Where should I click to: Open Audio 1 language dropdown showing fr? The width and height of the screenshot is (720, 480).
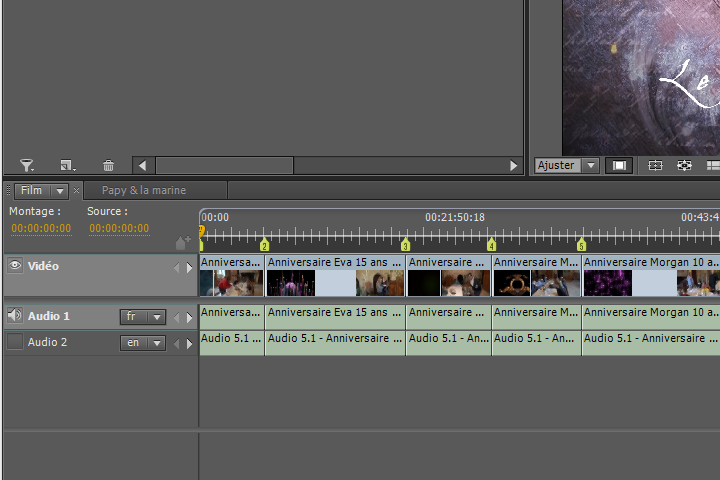tap(143, 317)
